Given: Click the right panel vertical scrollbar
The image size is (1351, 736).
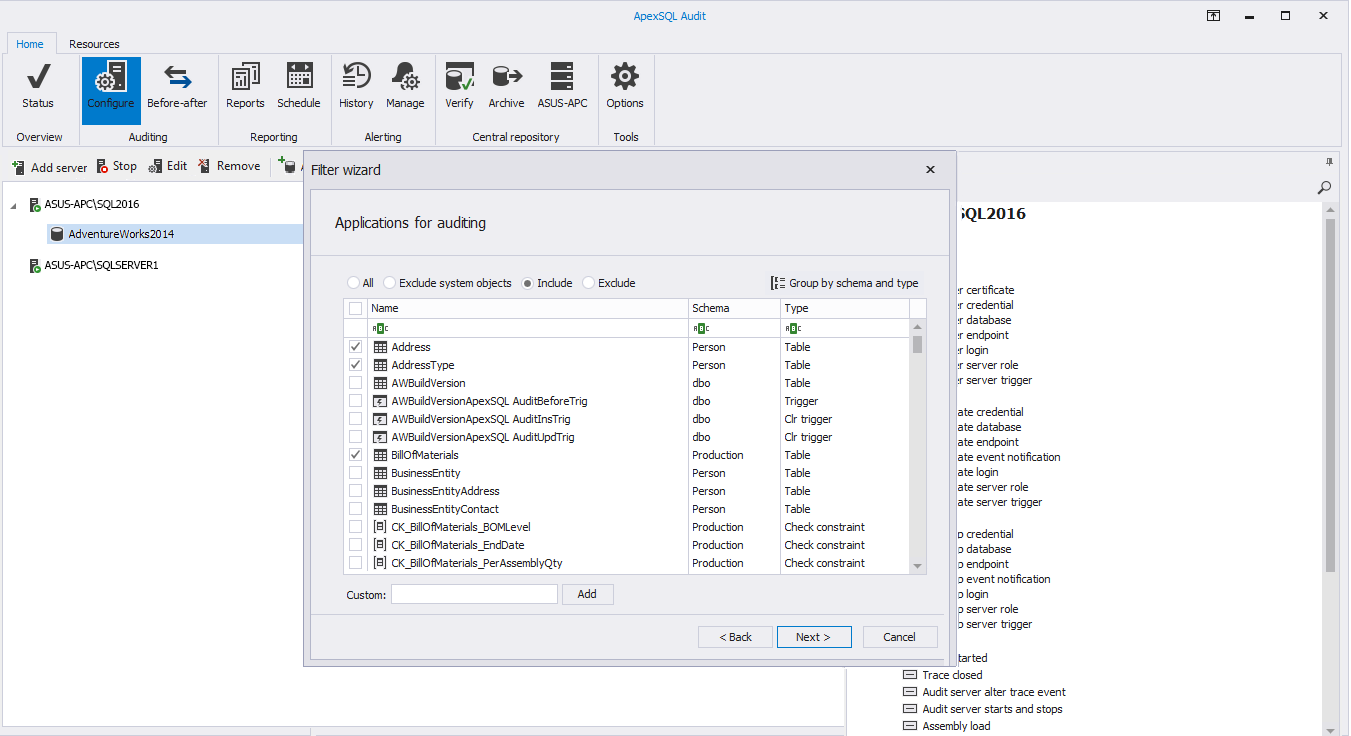Looking at the screenshot, I should (x=1330, y=395).
